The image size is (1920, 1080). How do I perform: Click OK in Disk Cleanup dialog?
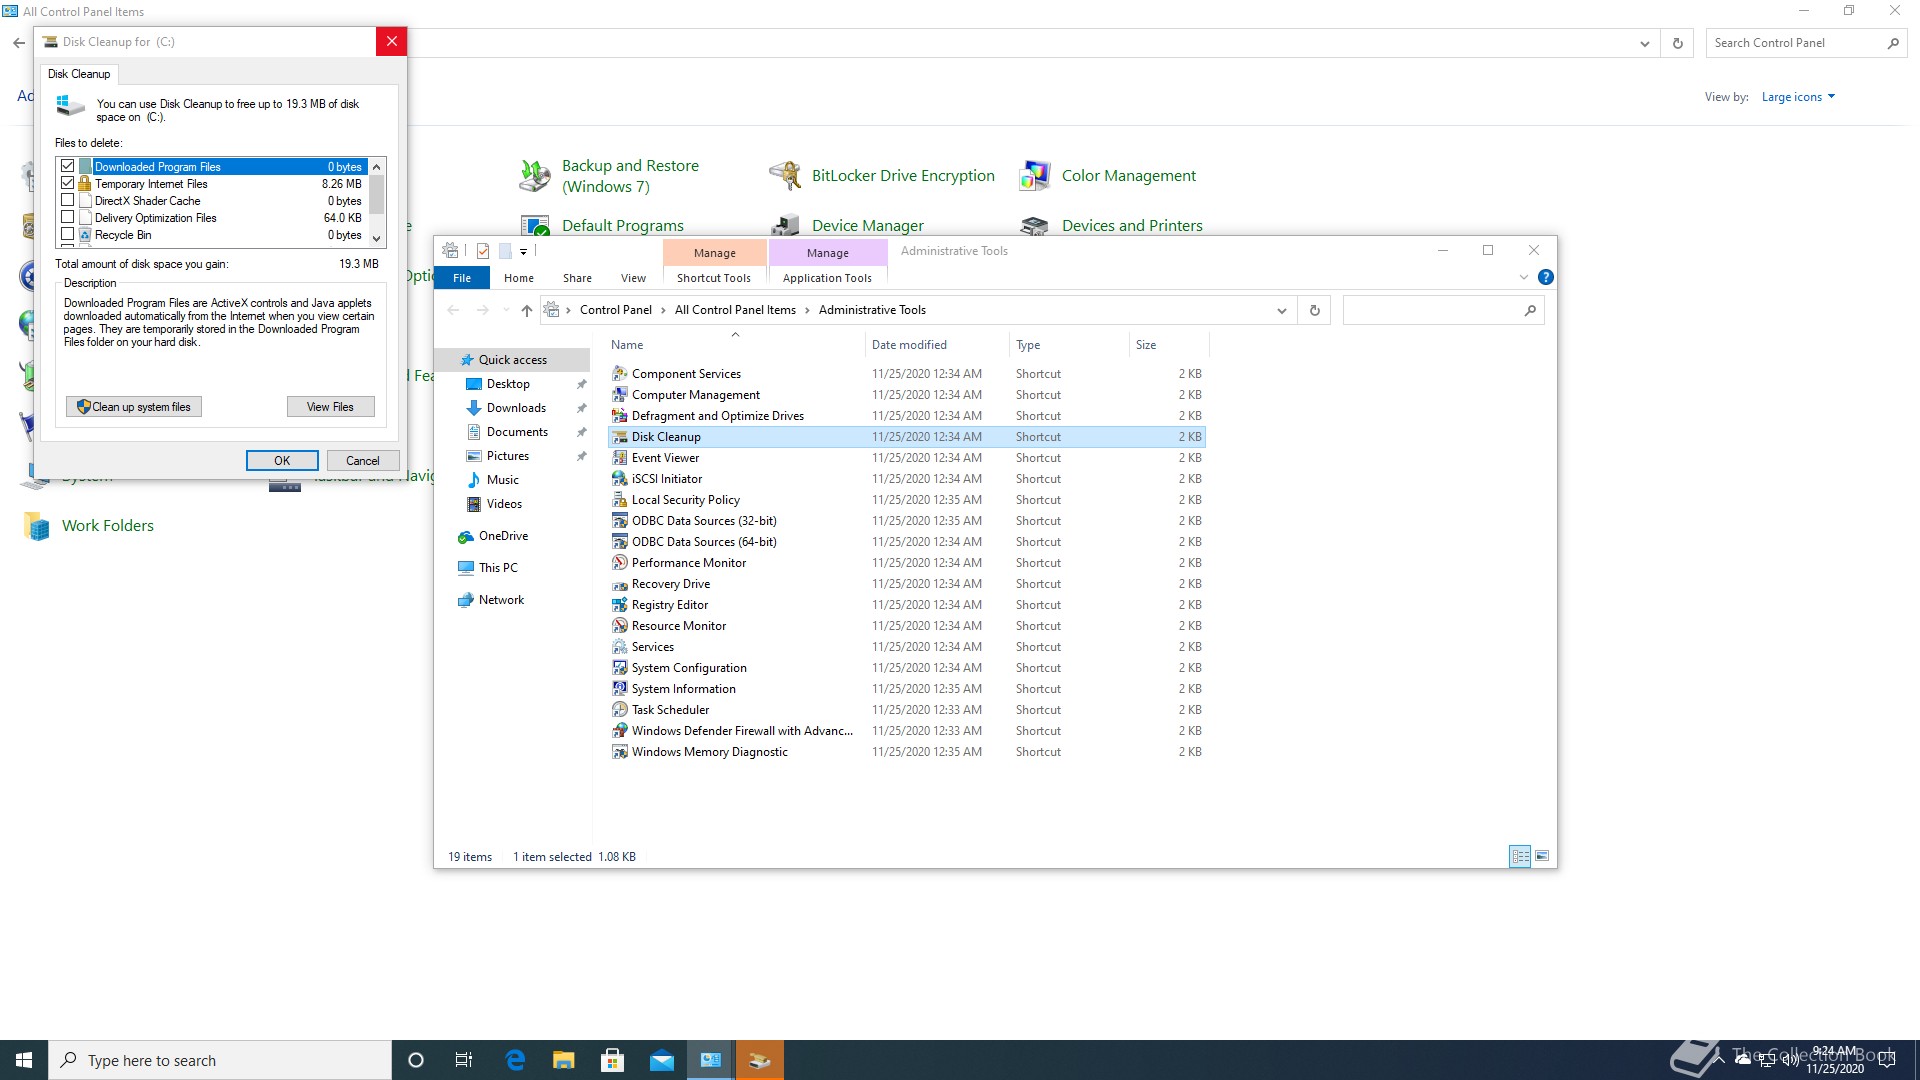282,460
